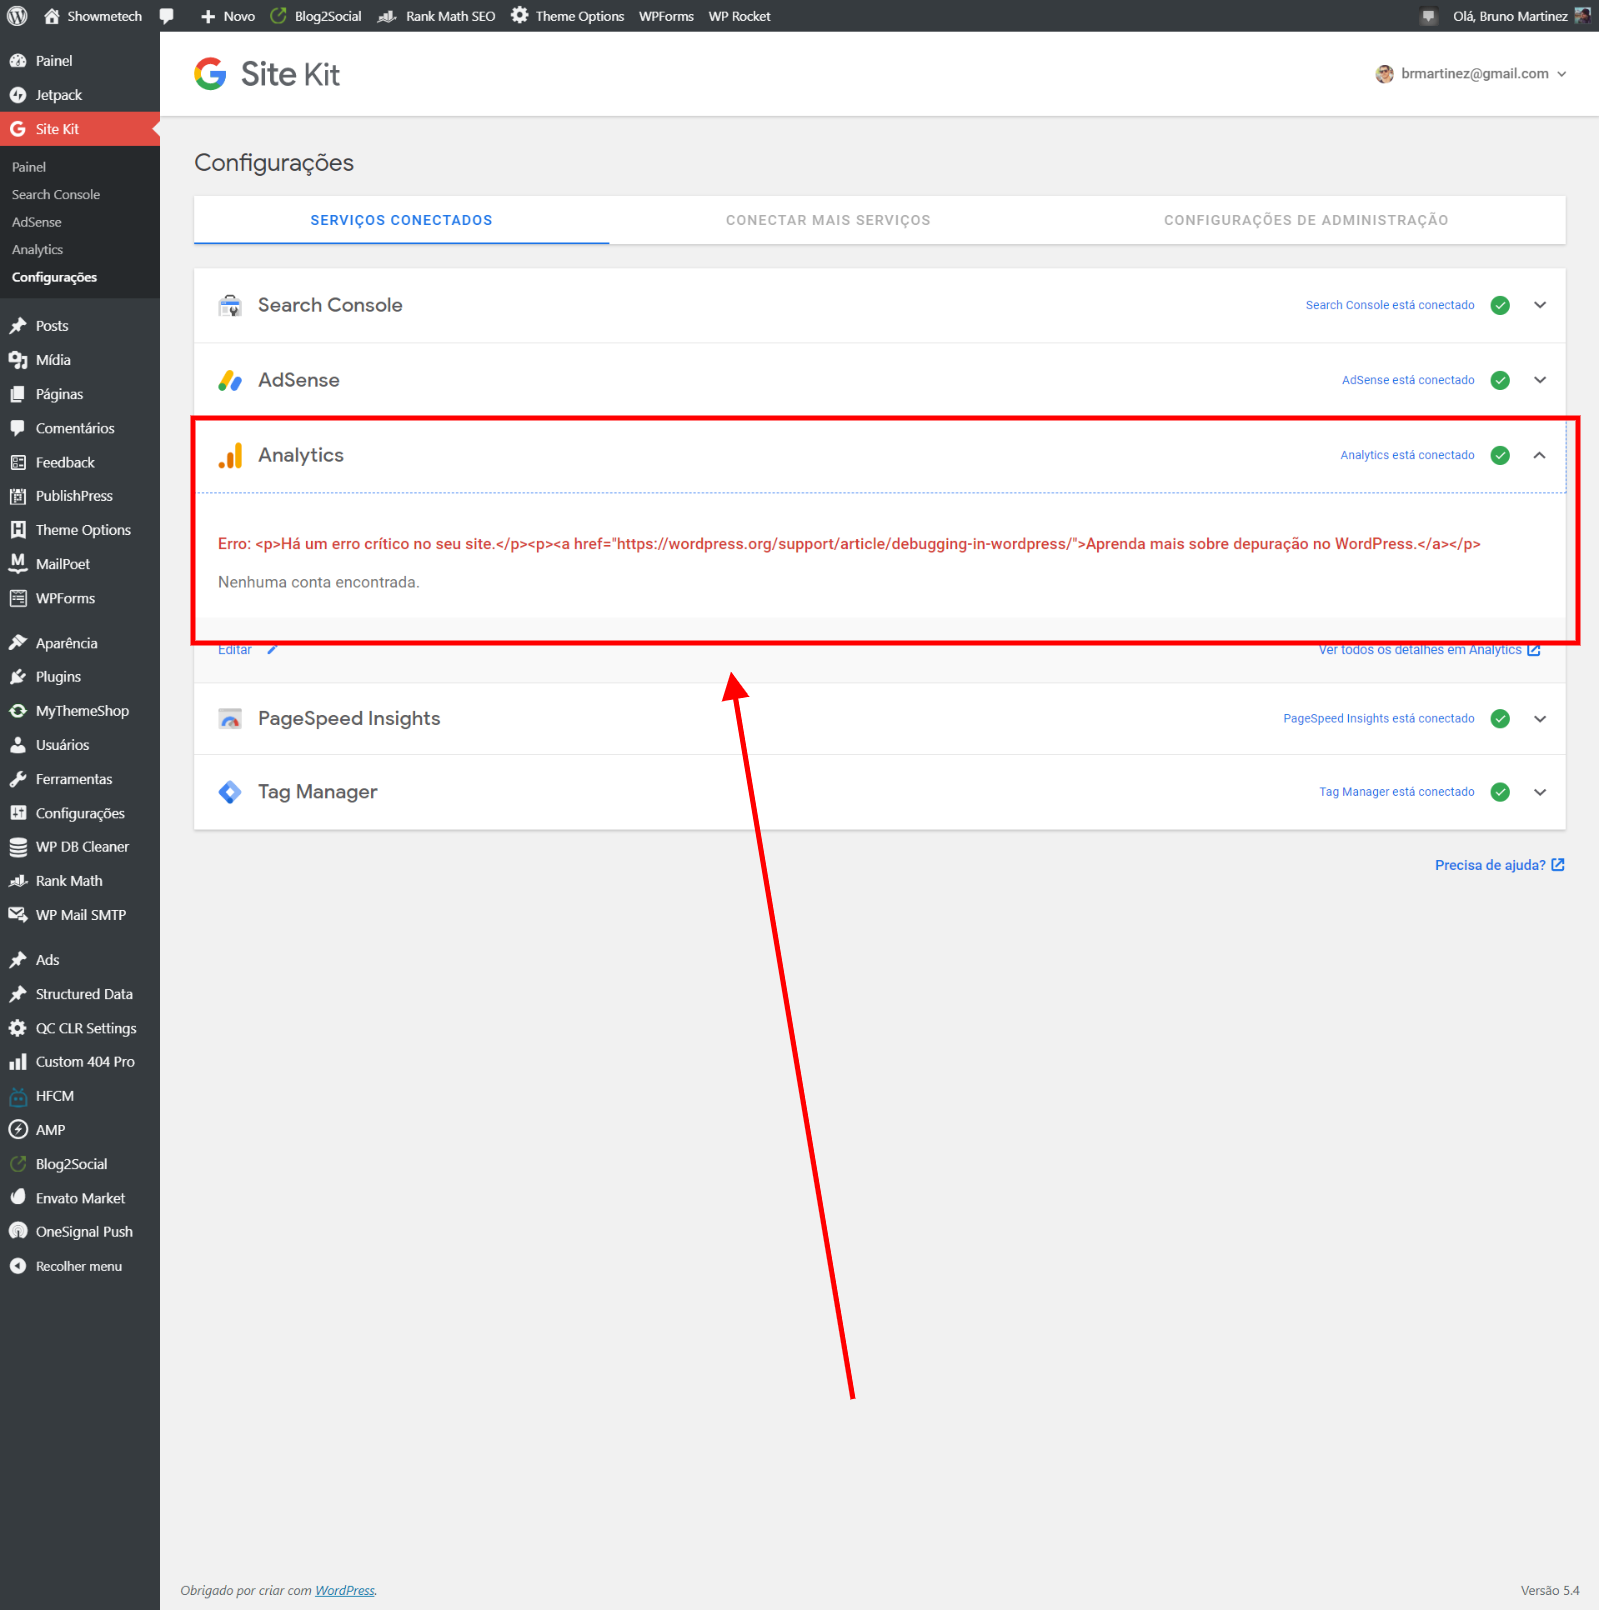Click 'Nenhuma conta encontrada.' text
This screenshot has width=1599, height=1610.
pos(319,582)
